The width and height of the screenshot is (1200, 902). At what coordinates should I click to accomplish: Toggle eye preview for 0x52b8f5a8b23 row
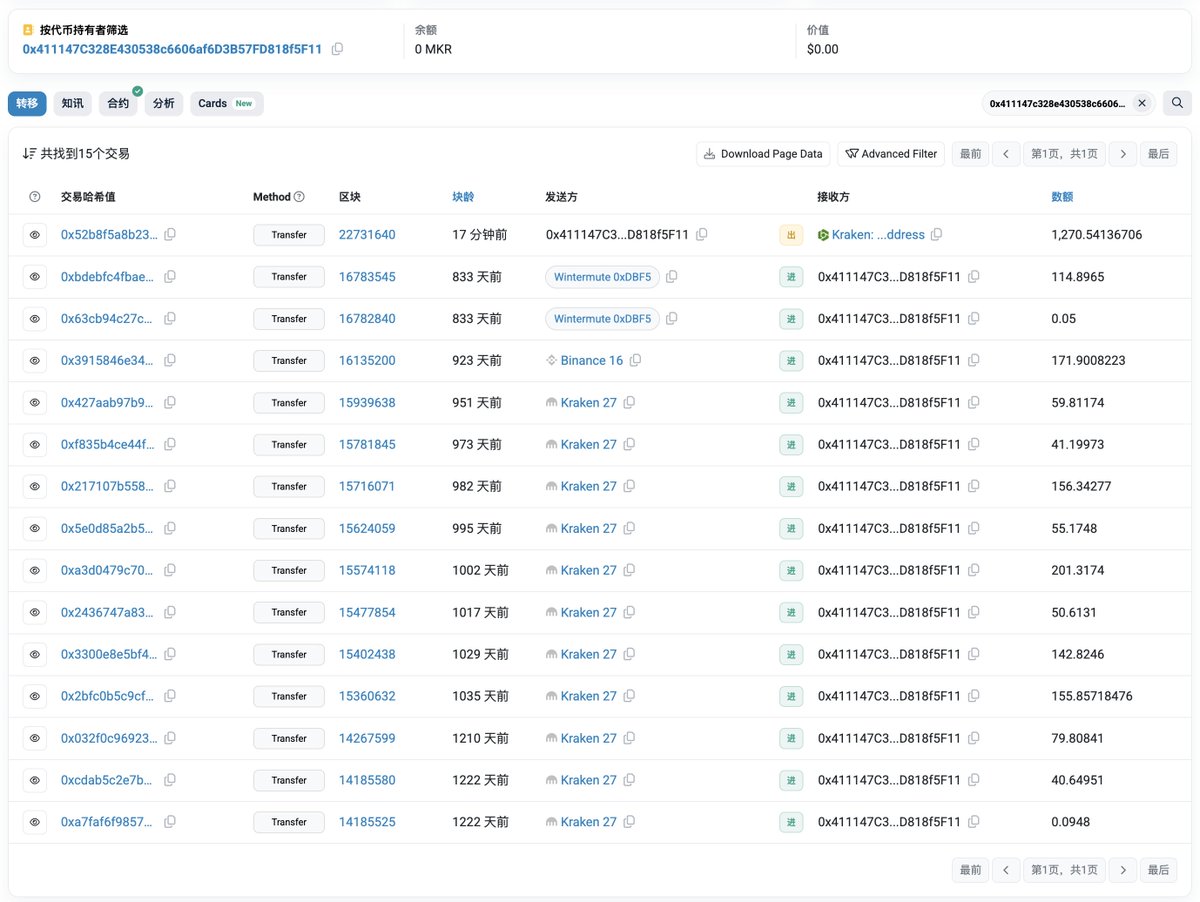tap(35, 235)
